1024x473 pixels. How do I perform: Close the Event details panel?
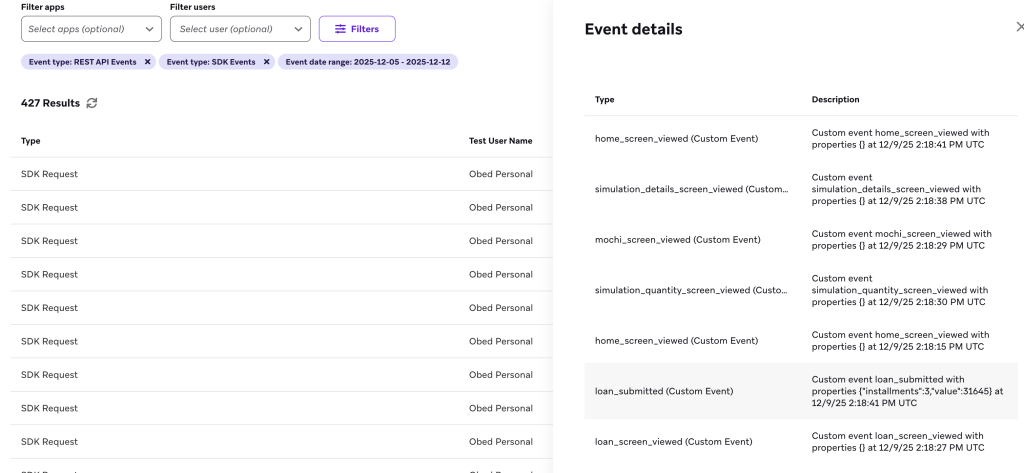[1018, 29]
